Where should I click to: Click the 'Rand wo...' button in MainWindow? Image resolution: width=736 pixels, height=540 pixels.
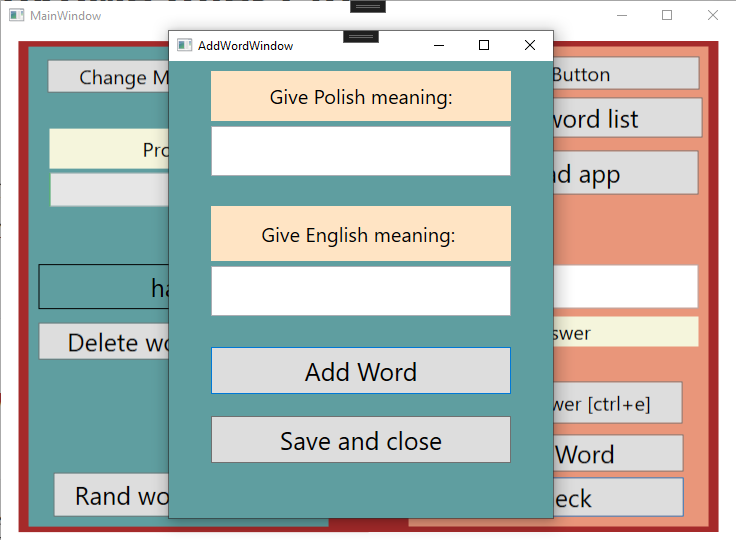(112, 495)
